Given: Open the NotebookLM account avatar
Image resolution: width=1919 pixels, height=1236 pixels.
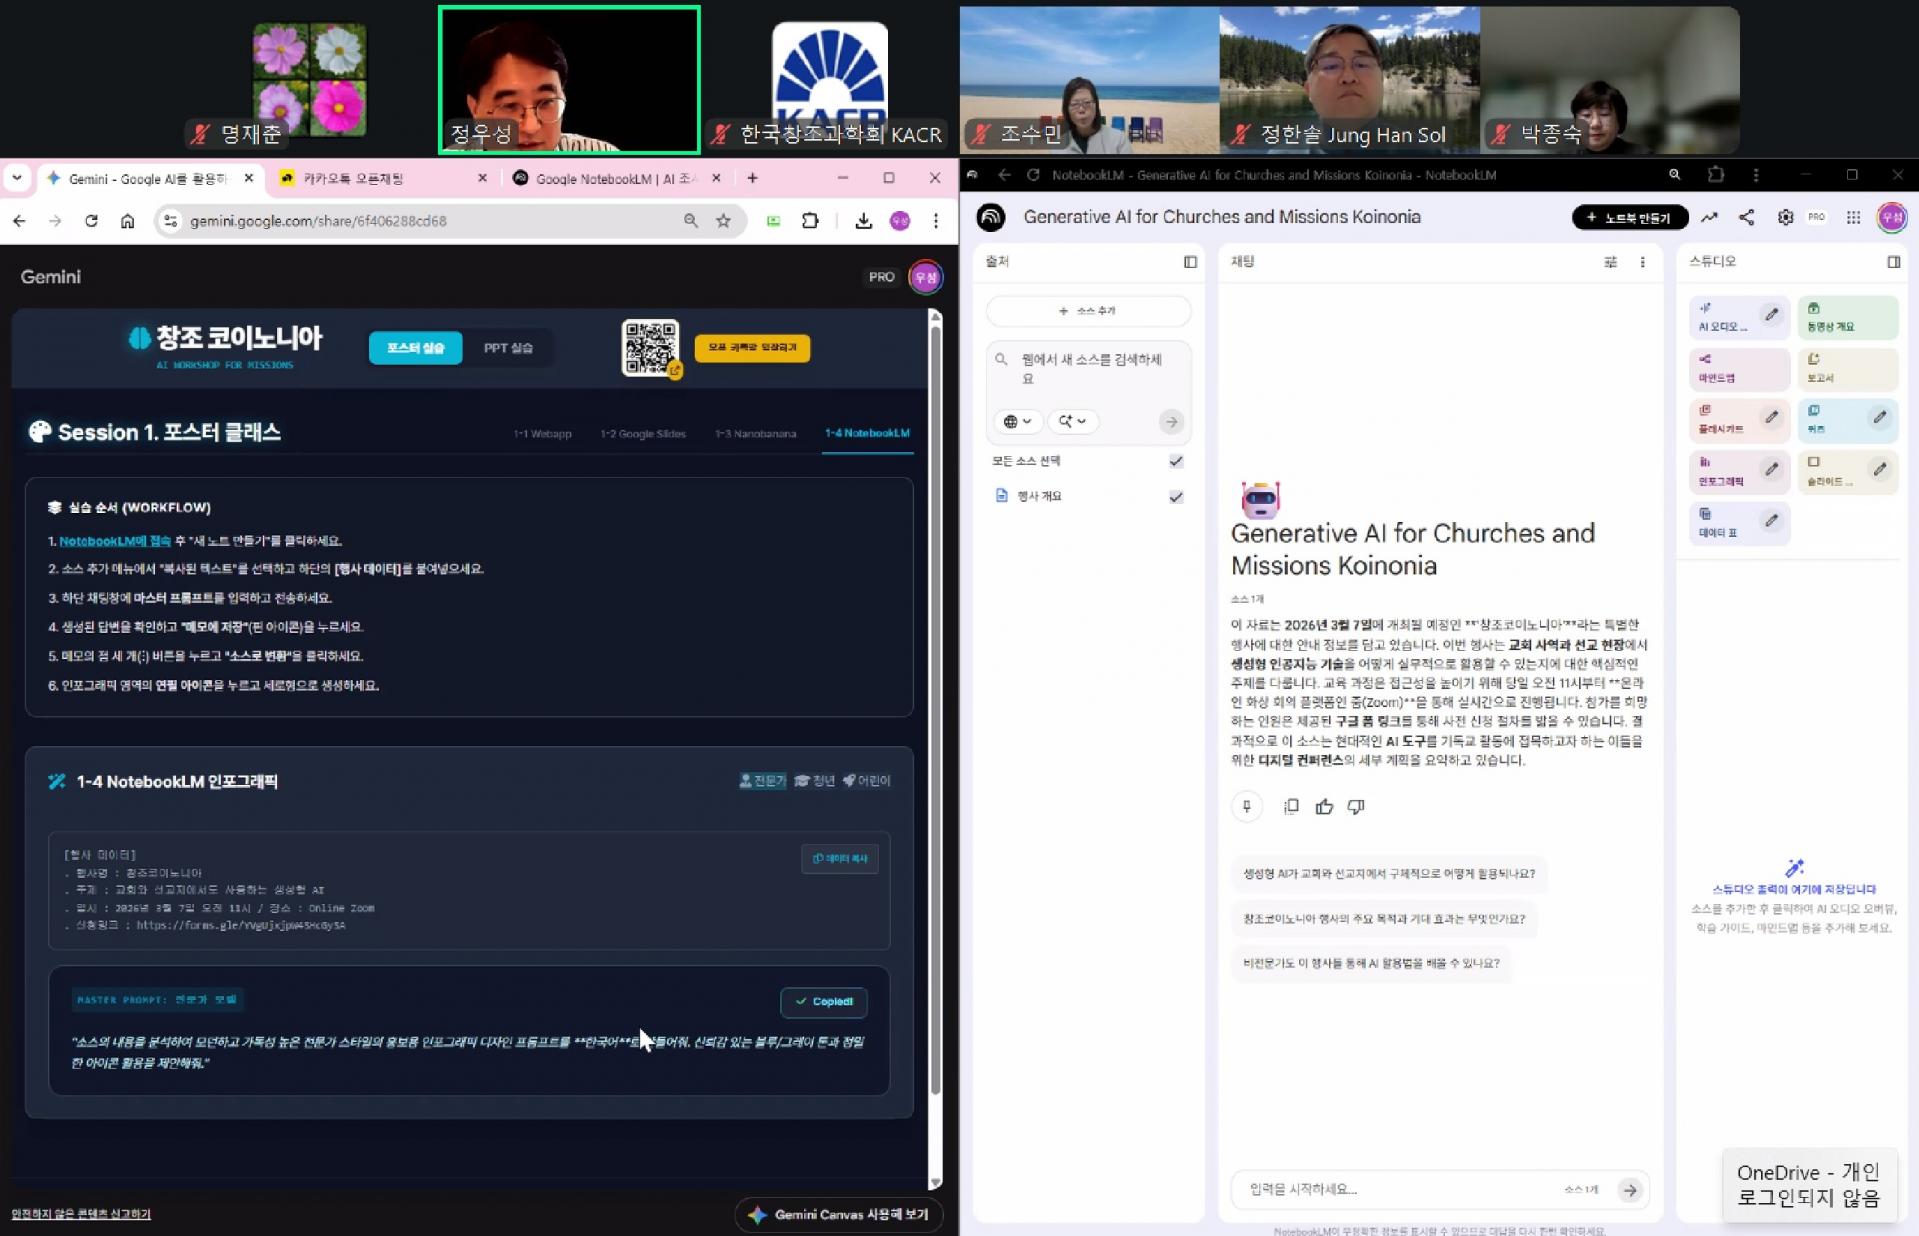Looking at the screenshot, I should pyautogui.click(x=1891, y=217).
